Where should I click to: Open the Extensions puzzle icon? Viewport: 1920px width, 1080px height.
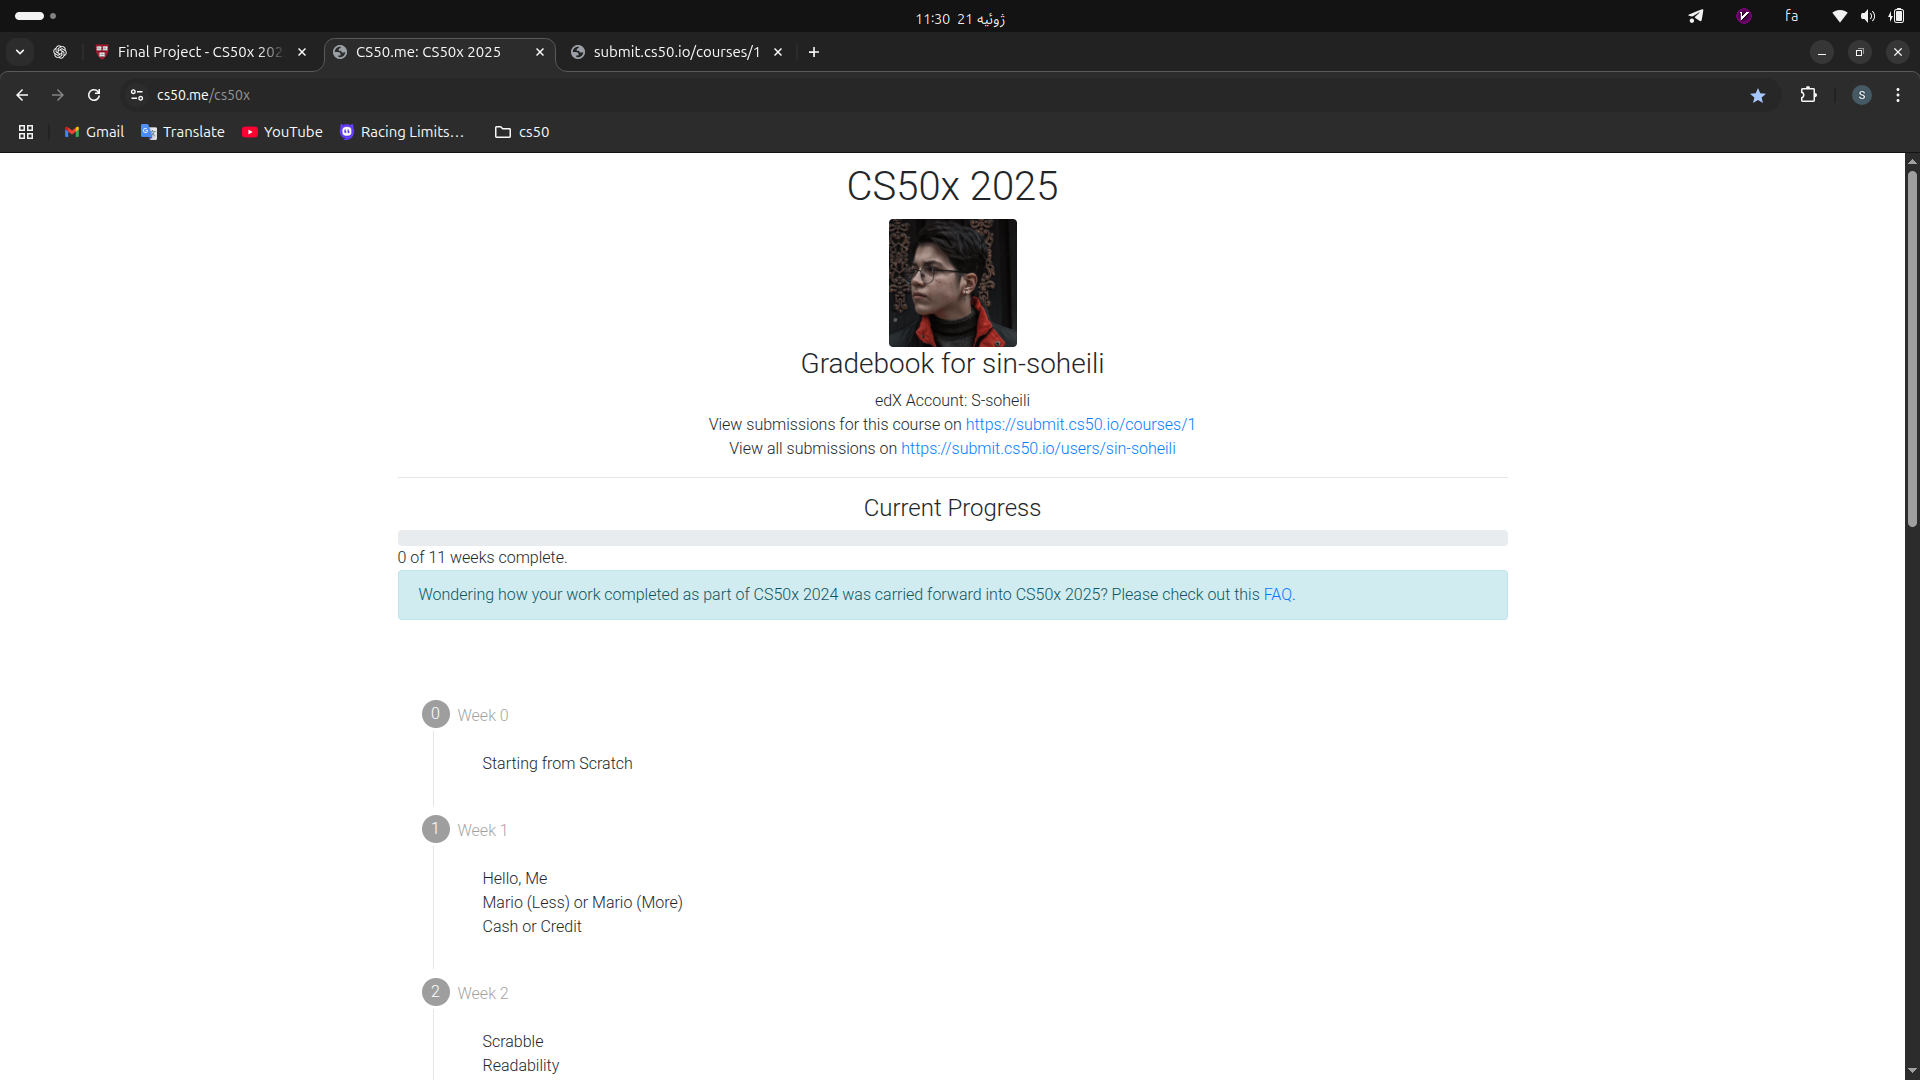pyautogui.click(x=1808, y=95)
